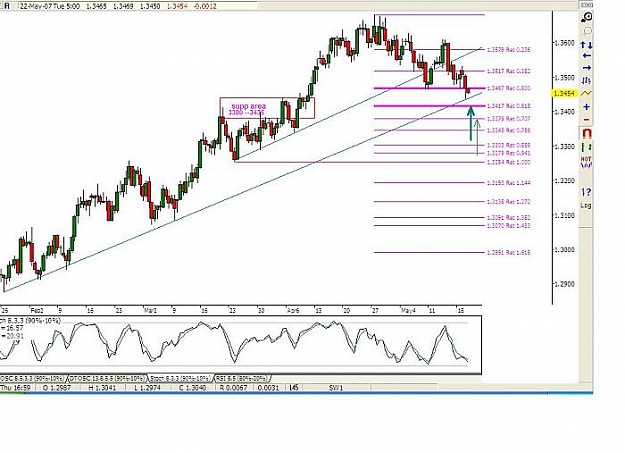Click the 1.3138 Ret 1.272 level label
Image resolution: width=625 pixels, height=453 pixels.
coord(509,202)
